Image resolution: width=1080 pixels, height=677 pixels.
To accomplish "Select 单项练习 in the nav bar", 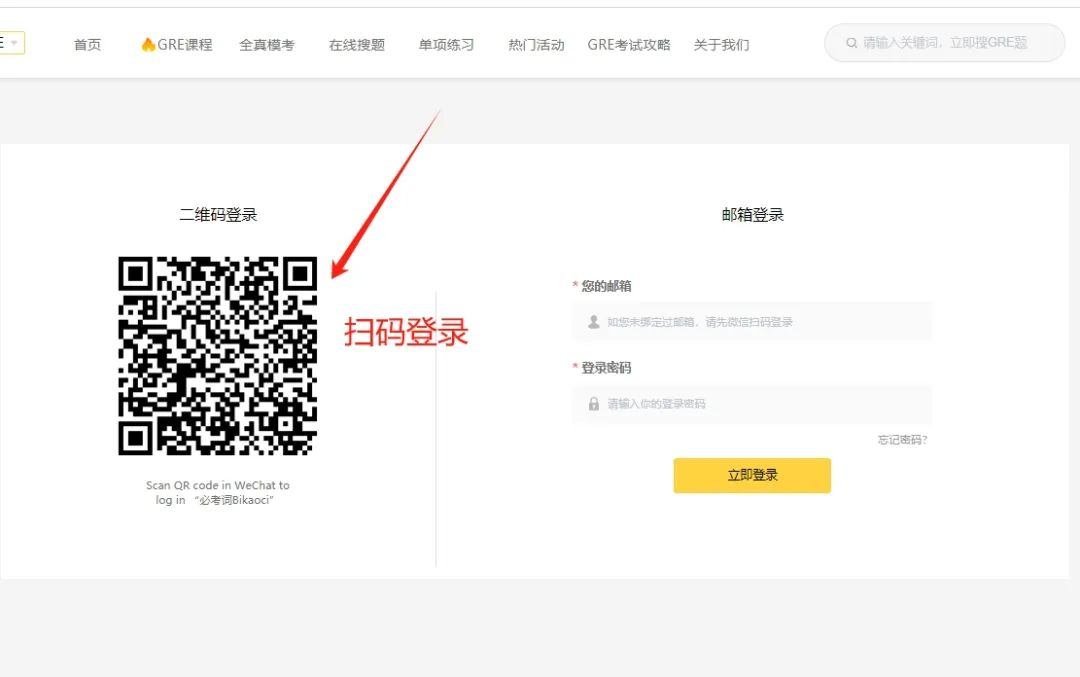I will click(x=446, y=45).
